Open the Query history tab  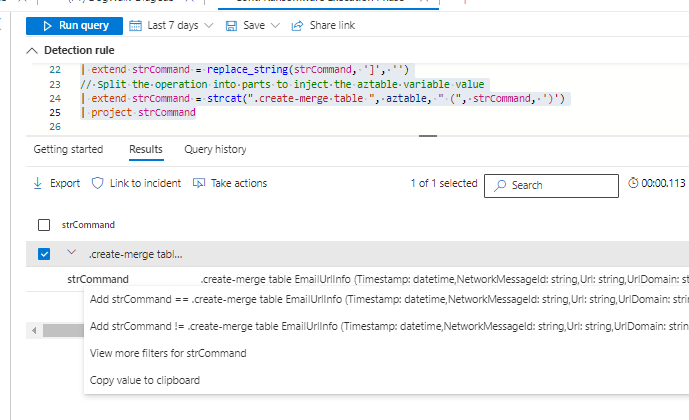(x=215, y=149)
